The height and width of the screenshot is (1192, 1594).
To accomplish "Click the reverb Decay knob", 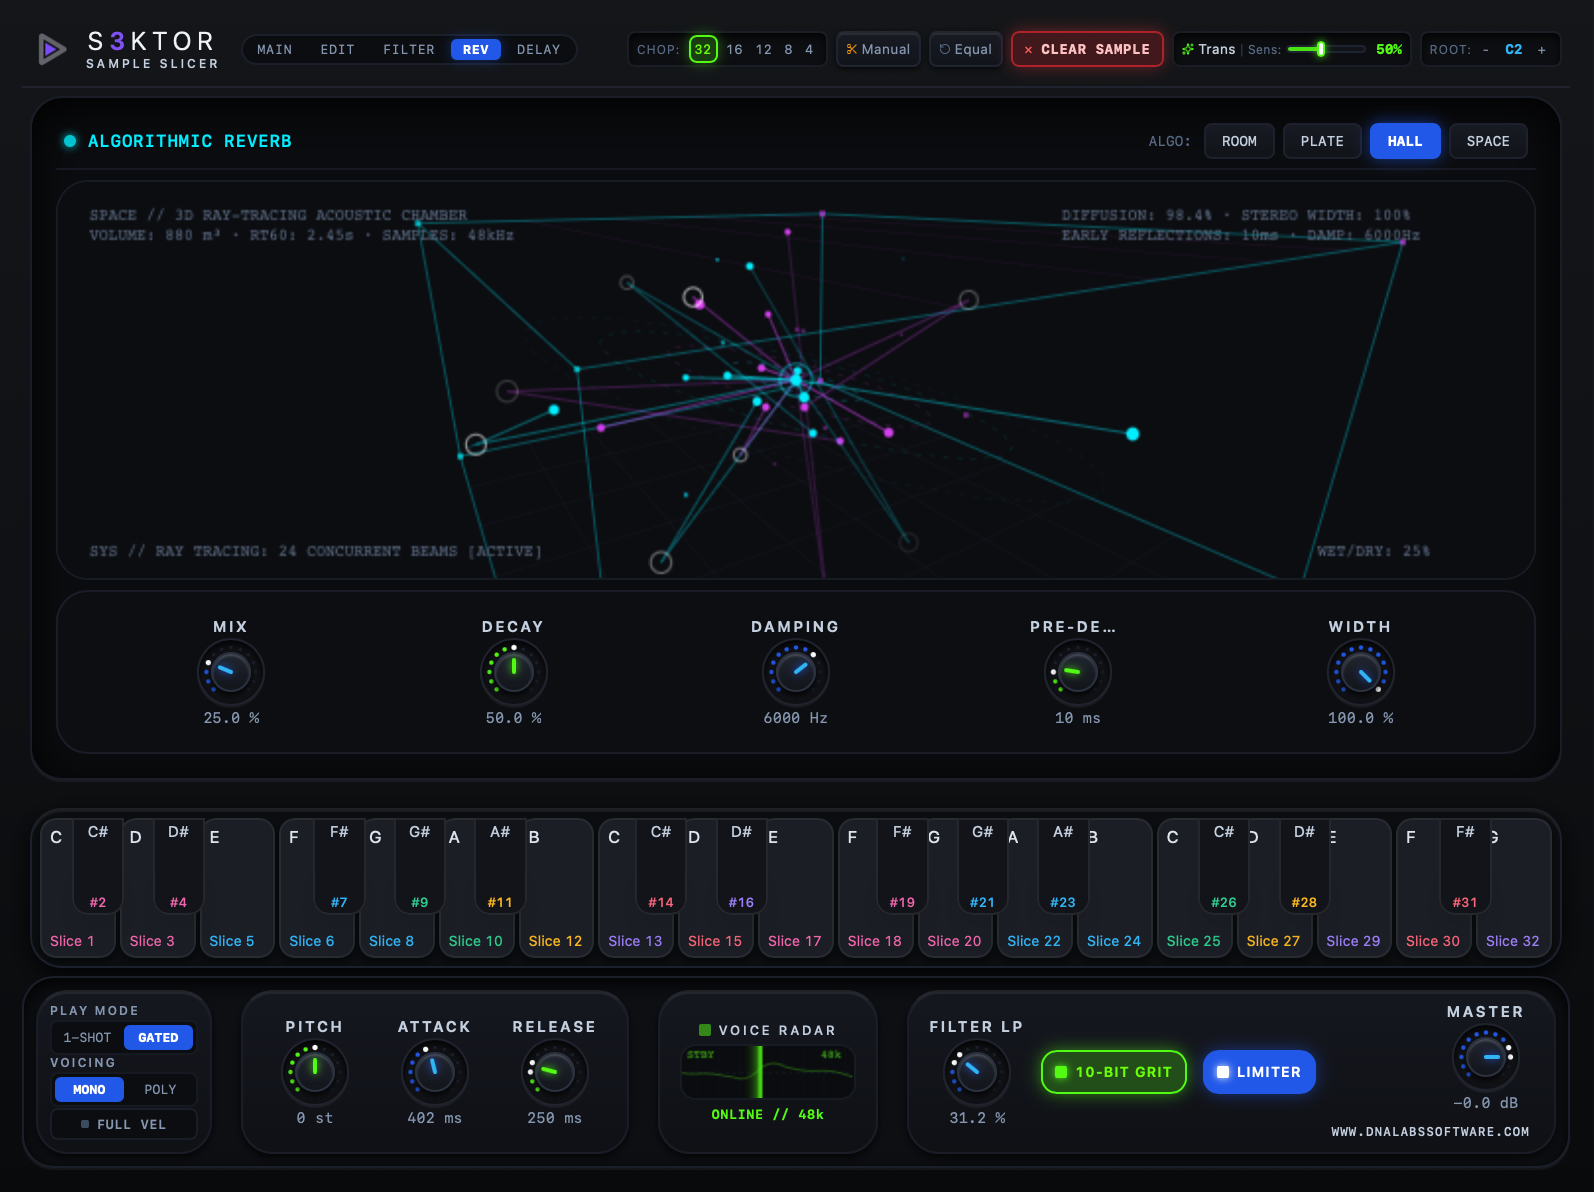I will 514,672.
